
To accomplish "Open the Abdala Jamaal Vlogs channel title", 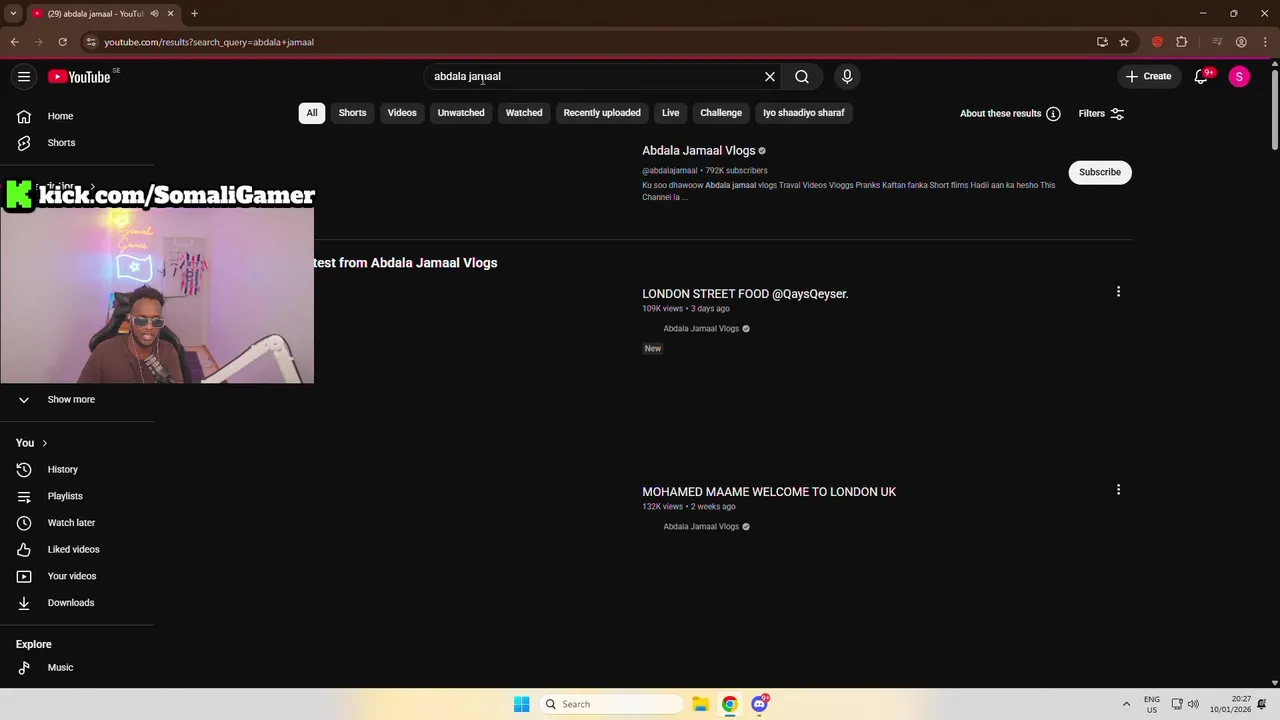I will (698, 151).
